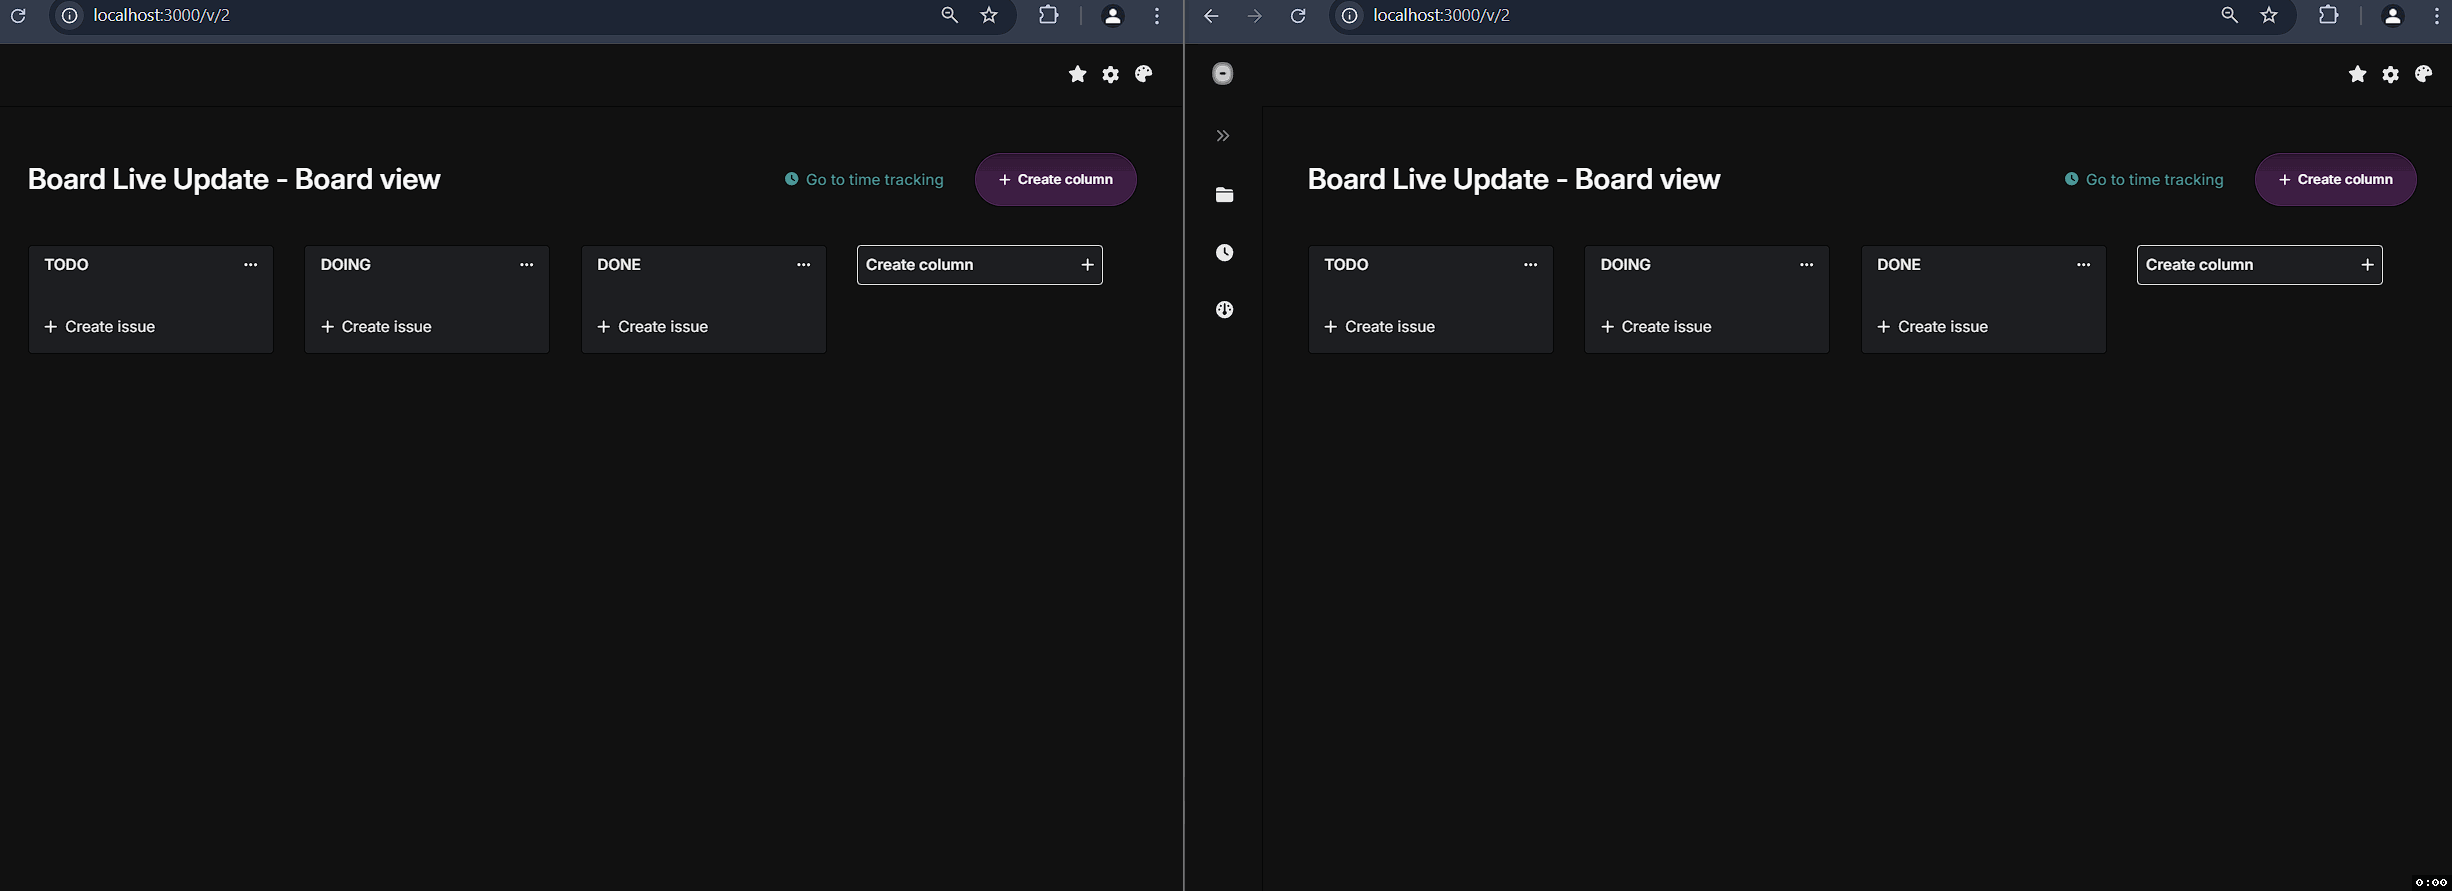Open the dashboard gauge icon in sidebar
This screenshot has width=2452, height=891.
pyautogui.click(x=1224, y=310)
